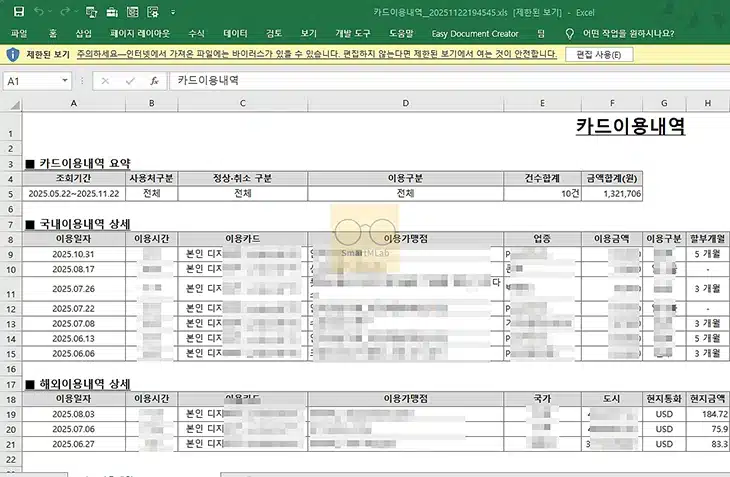Click the 10건 count cell

click(x=542, y=194)
